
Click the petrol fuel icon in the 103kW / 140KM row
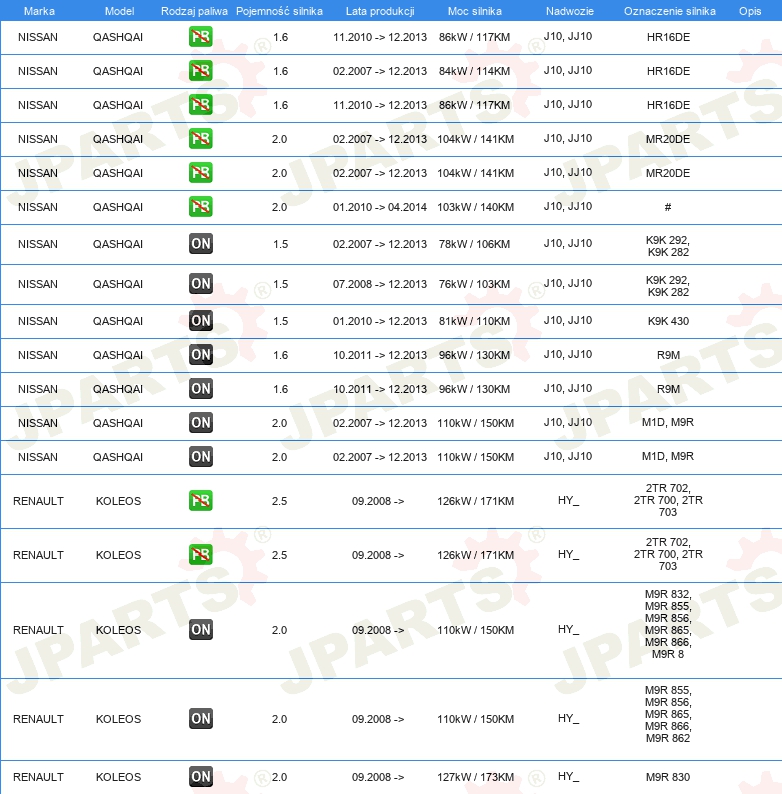click(x=201, y=207)
